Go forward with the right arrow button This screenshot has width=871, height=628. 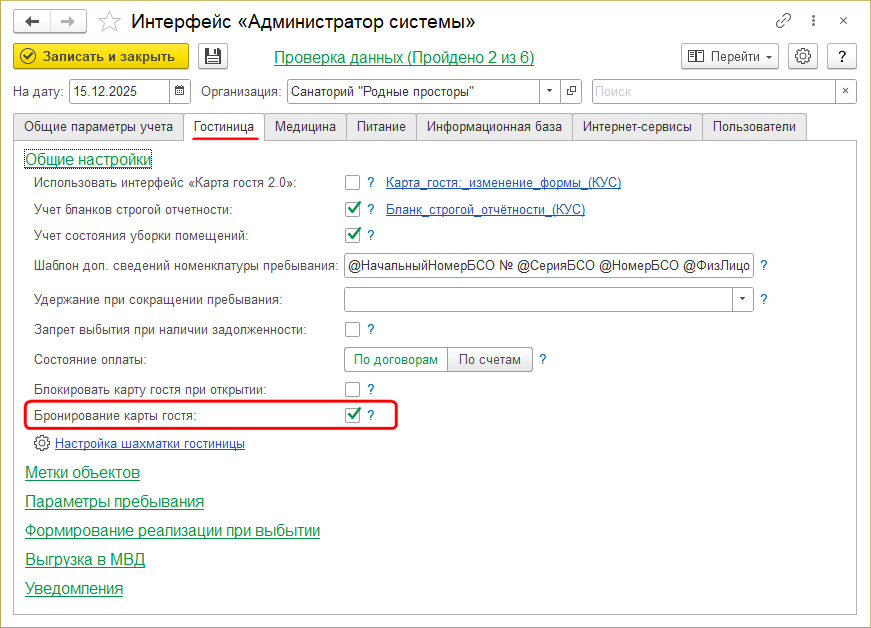pyautogui.click(x=68, y=22)
